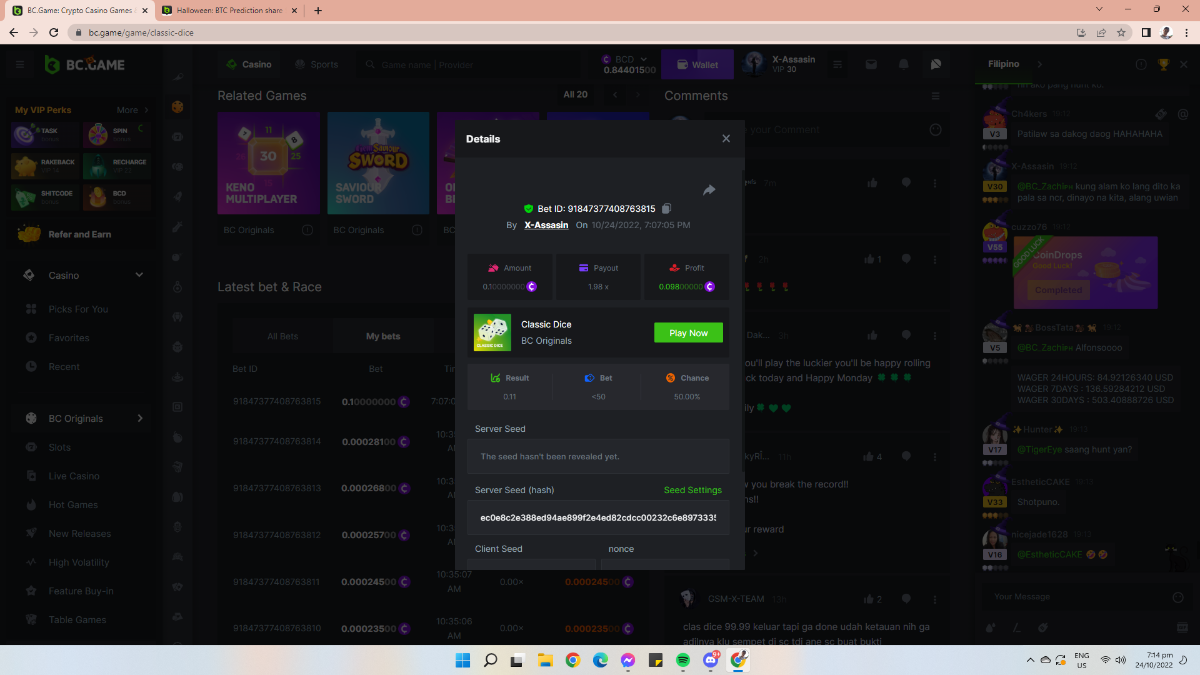Open the mail inbox icon in header
The width and height of the screenshot is (1200, 675).
[x=872, y=64]
